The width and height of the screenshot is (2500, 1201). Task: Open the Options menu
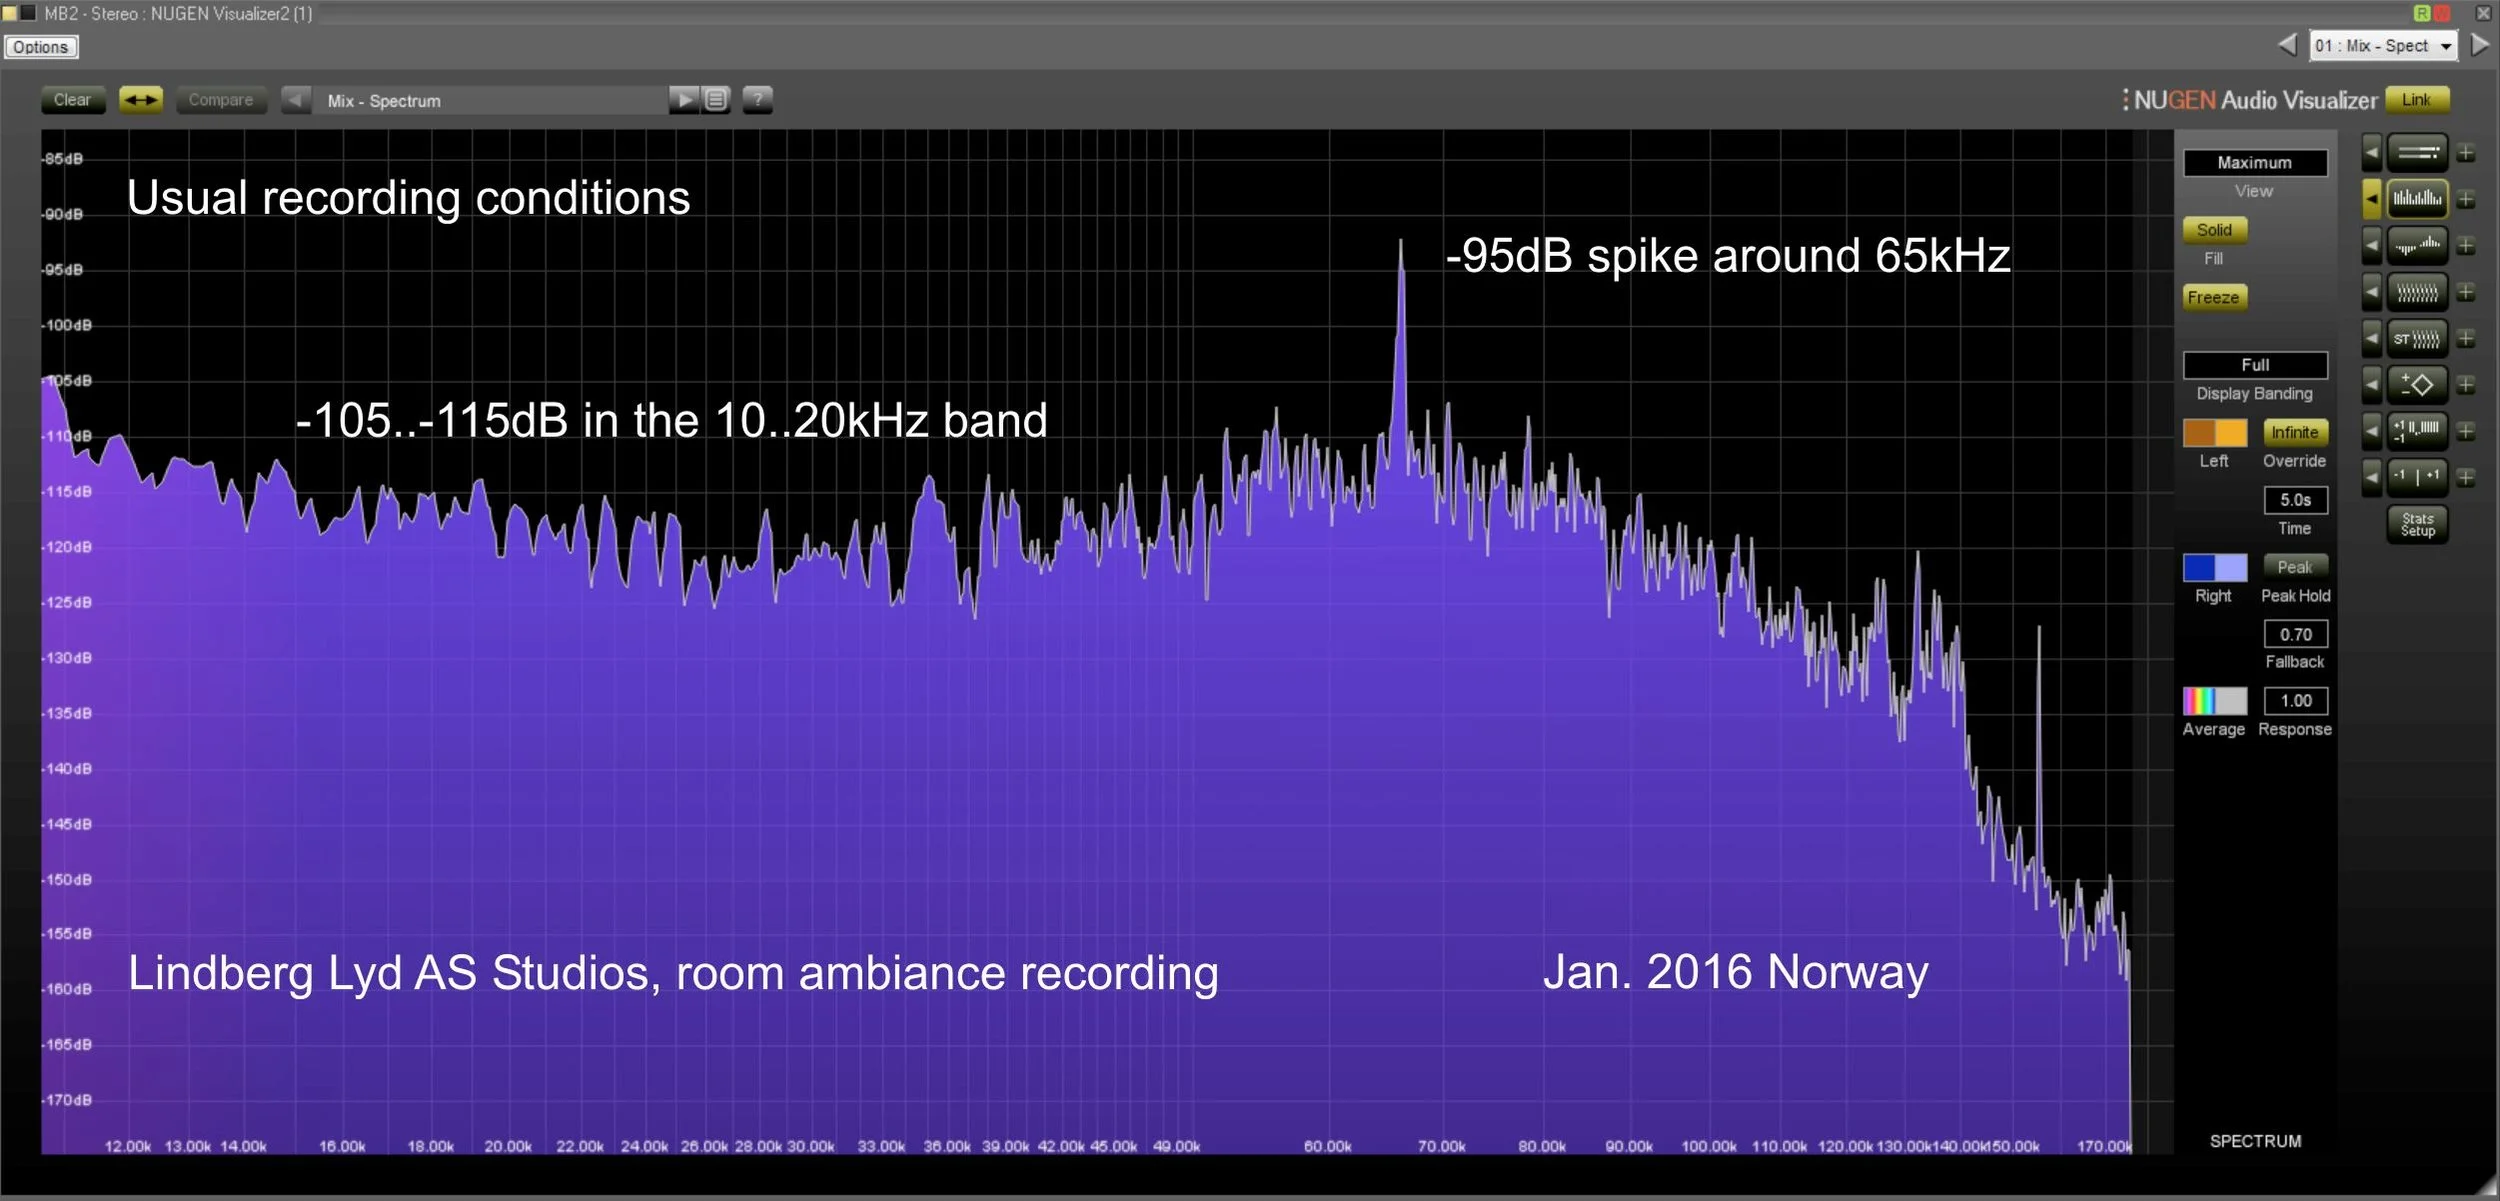coord(41,47)
